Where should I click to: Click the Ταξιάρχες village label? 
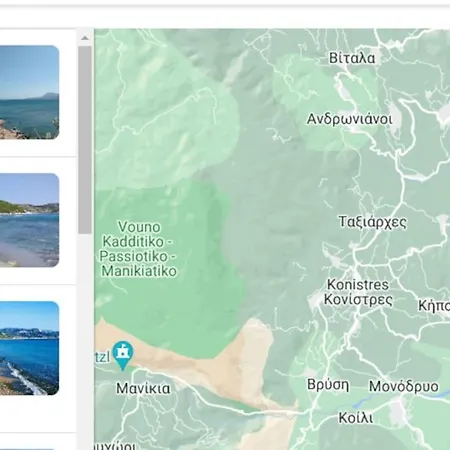pyautogui.click(x=373, y=222)
